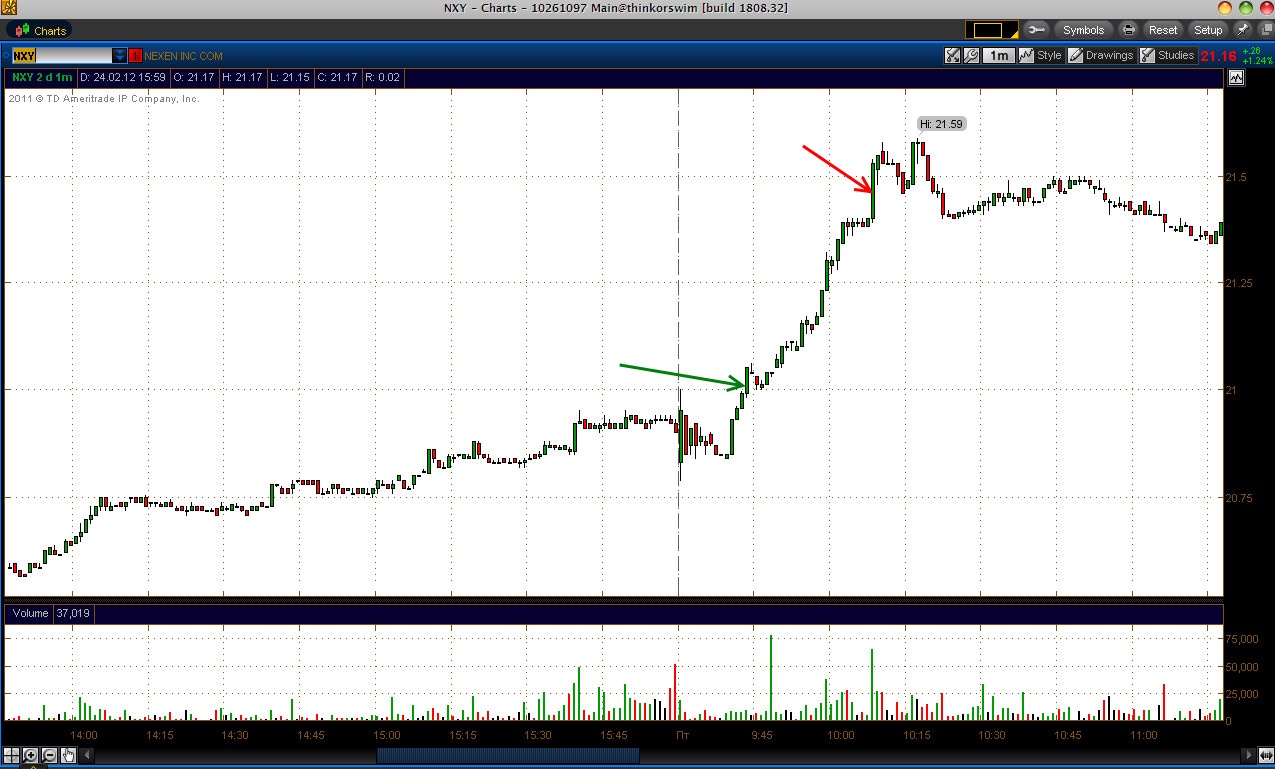Select the pan hand tool icon
Viewport: 1275px width, 769px height.
pos(68,755)
